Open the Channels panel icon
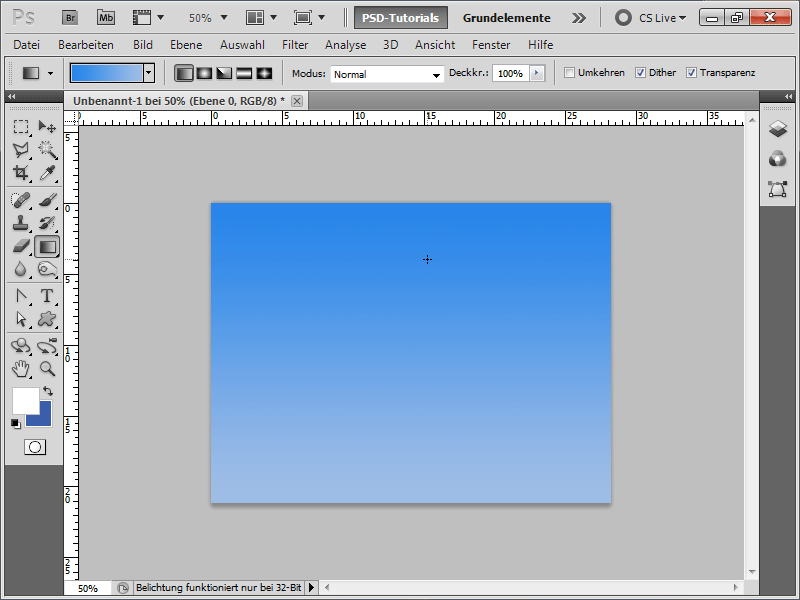800x600 pixels. coord(778,159)
